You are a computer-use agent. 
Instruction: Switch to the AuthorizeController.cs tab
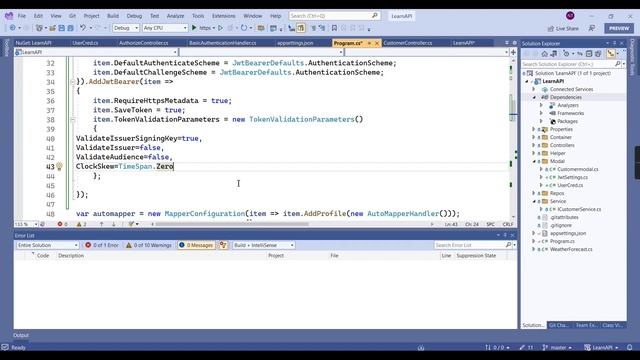pyautogui.click(x=144, y=43)
